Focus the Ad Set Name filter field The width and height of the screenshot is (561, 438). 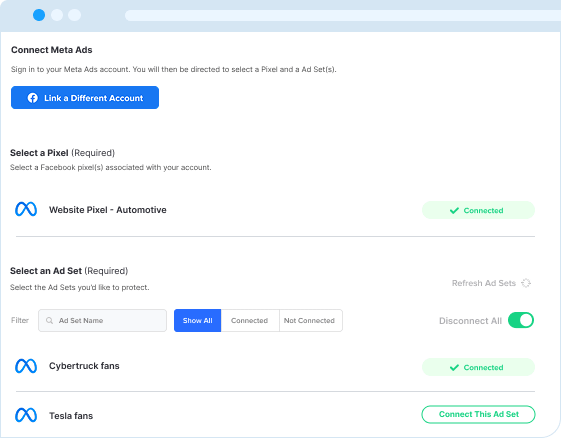coord(102,320)
